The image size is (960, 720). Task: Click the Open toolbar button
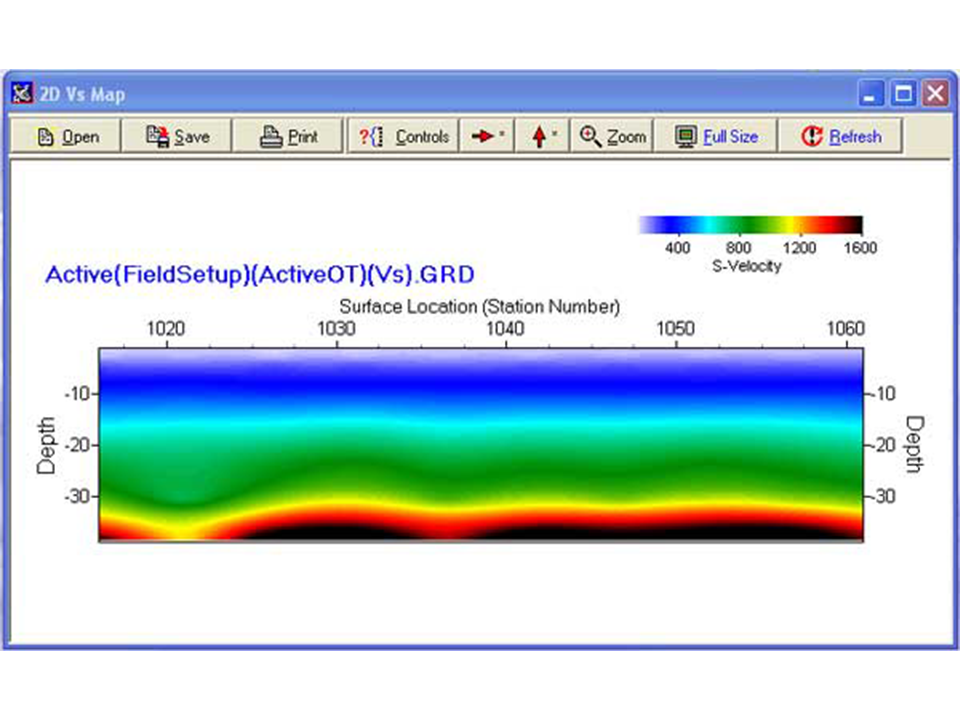(66, 136)
